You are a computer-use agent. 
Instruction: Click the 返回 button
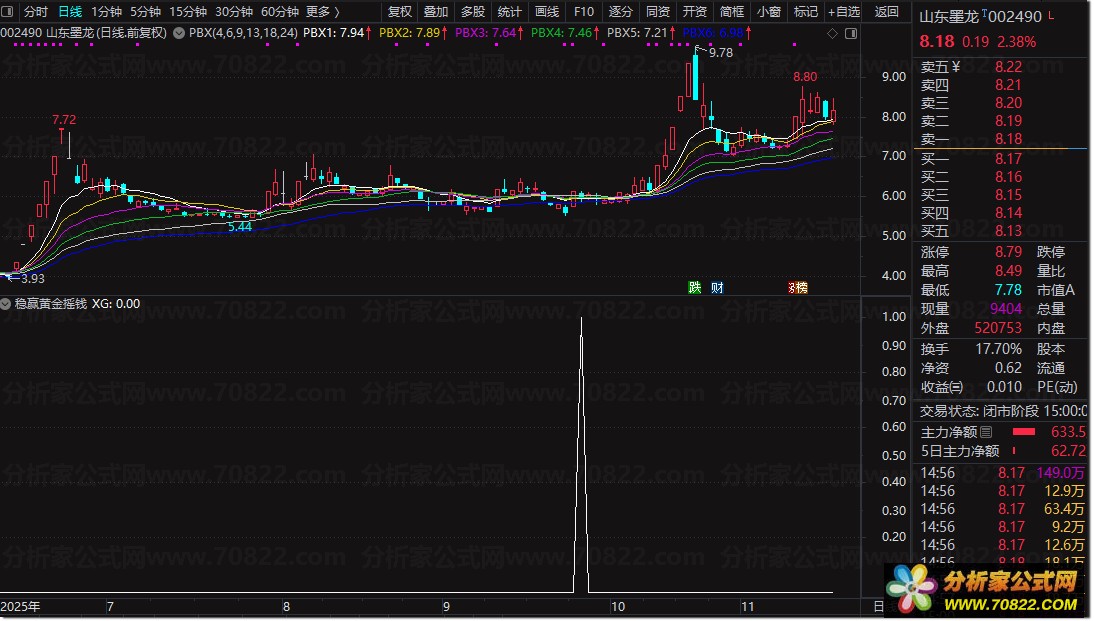point(886,12)
